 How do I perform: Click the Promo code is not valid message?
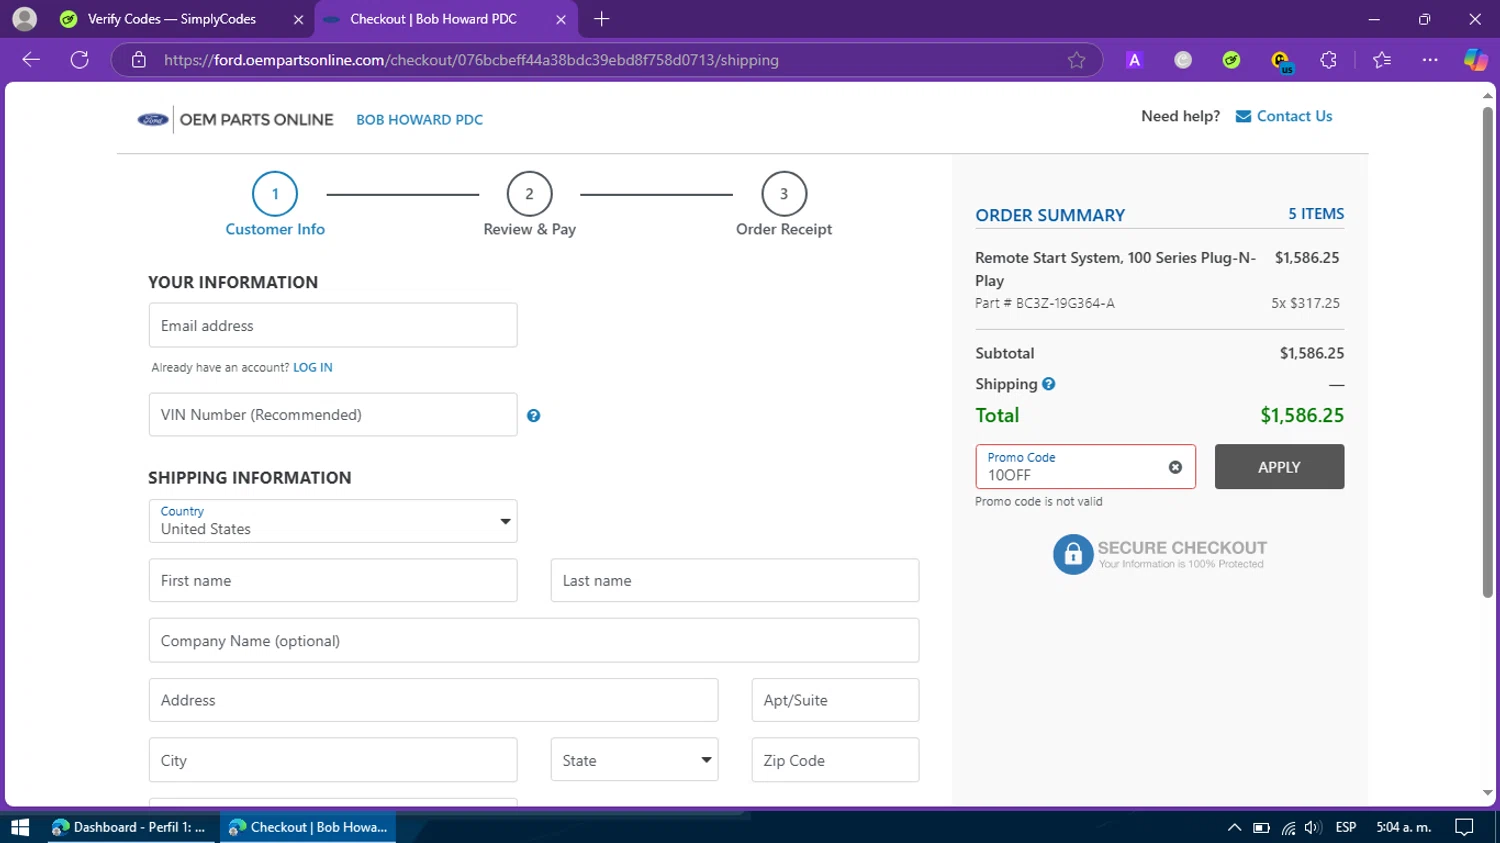[x=1039, y=502]
